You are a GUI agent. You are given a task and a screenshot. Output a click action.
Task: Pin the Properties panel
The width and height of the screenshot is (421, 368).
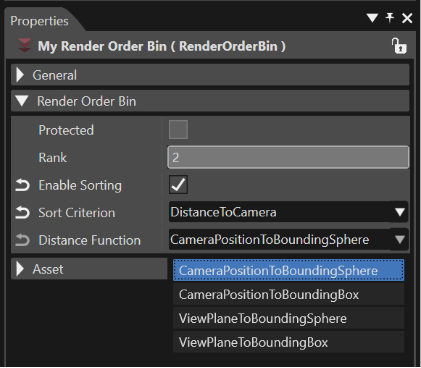coord(390,18)
